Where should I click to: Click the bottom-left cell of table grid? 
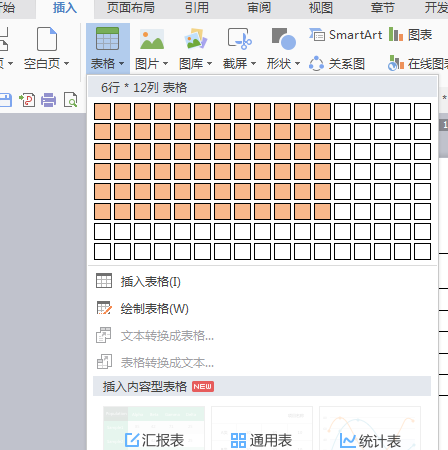102,251
